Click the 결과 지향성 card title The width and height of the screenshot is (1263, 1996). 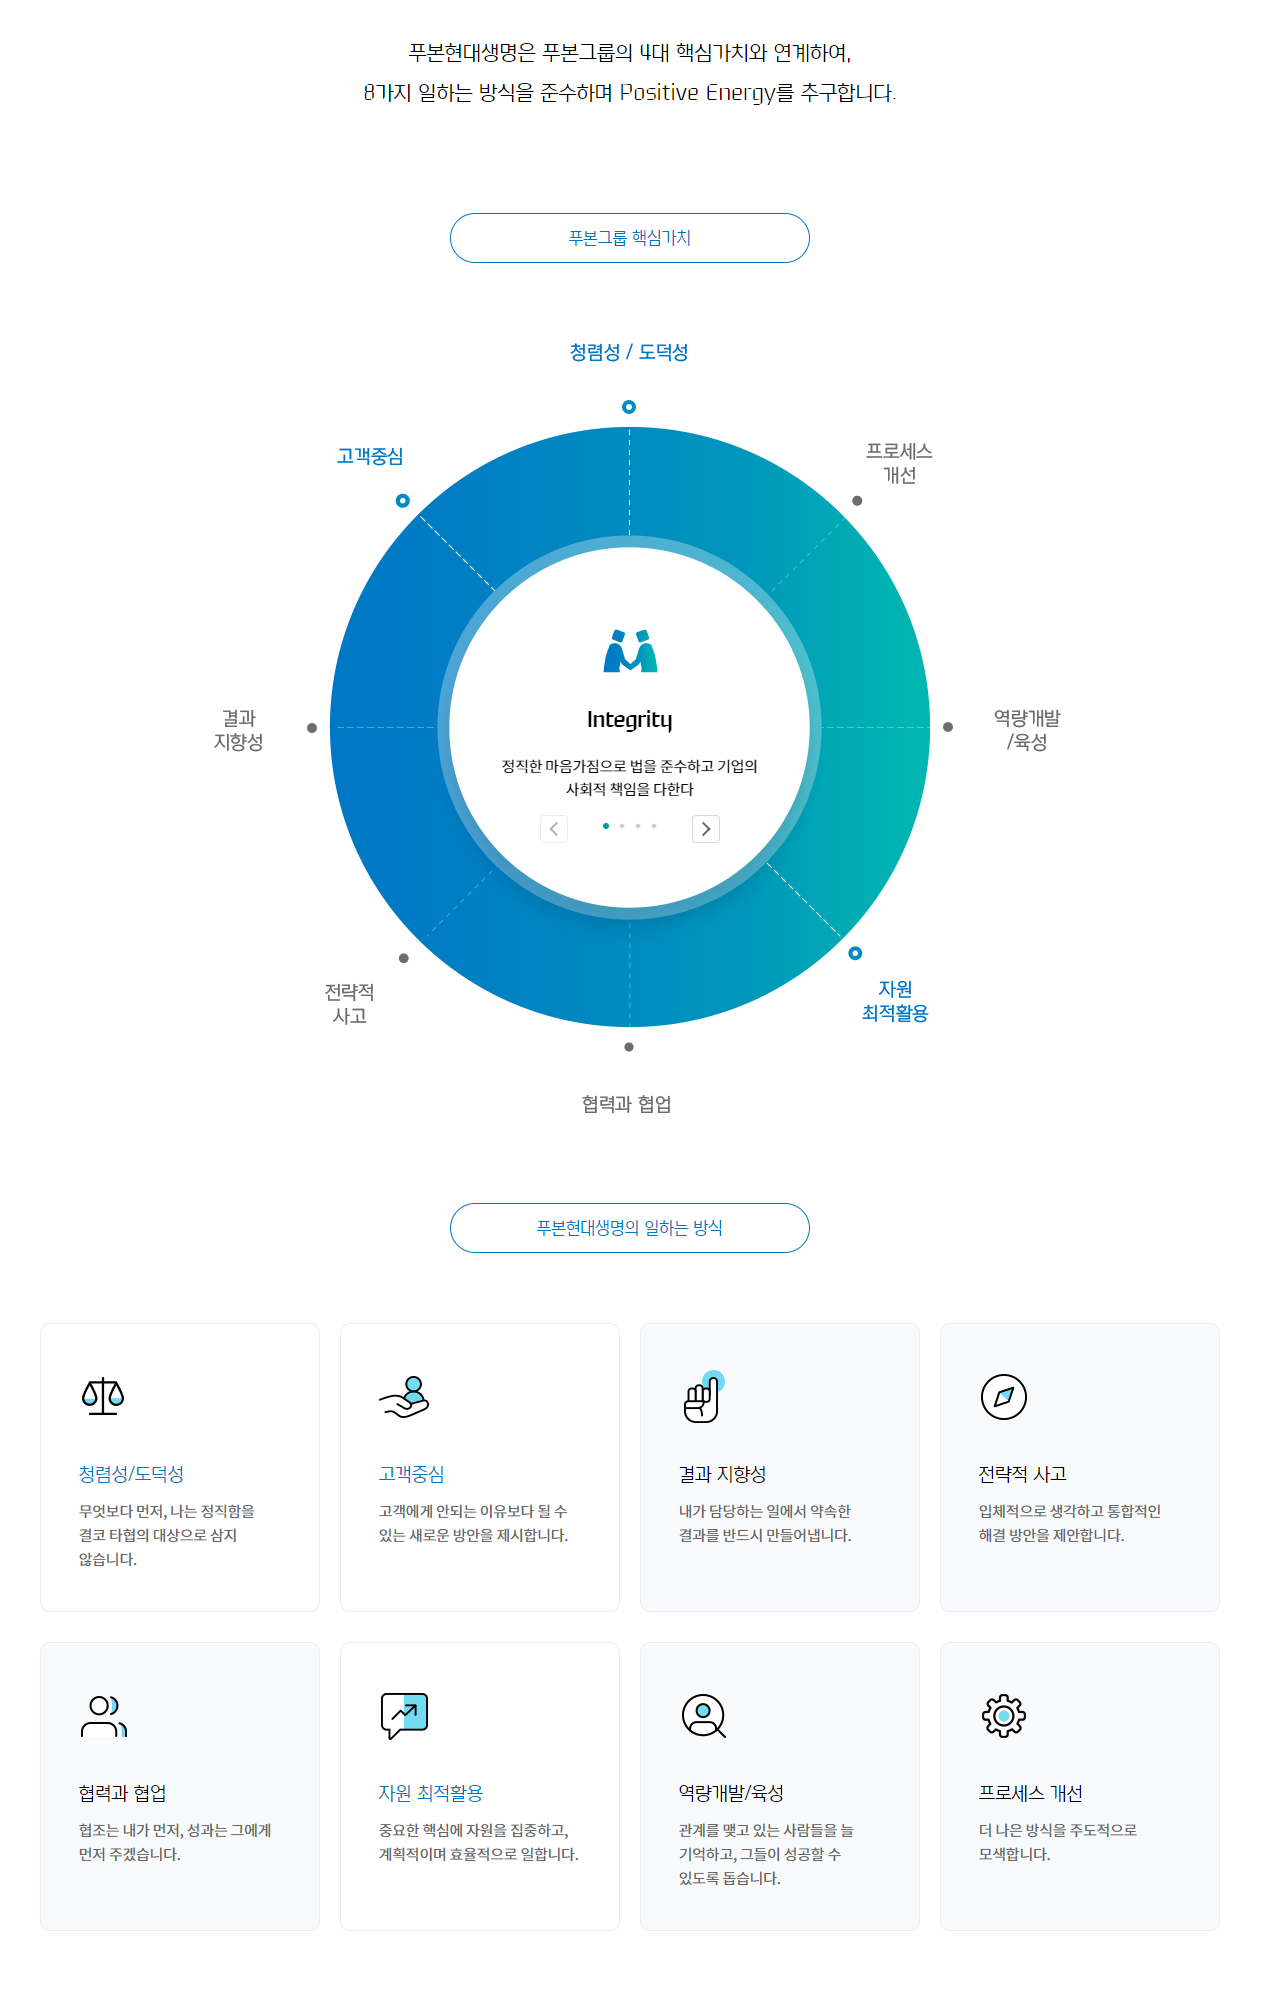722,1474
